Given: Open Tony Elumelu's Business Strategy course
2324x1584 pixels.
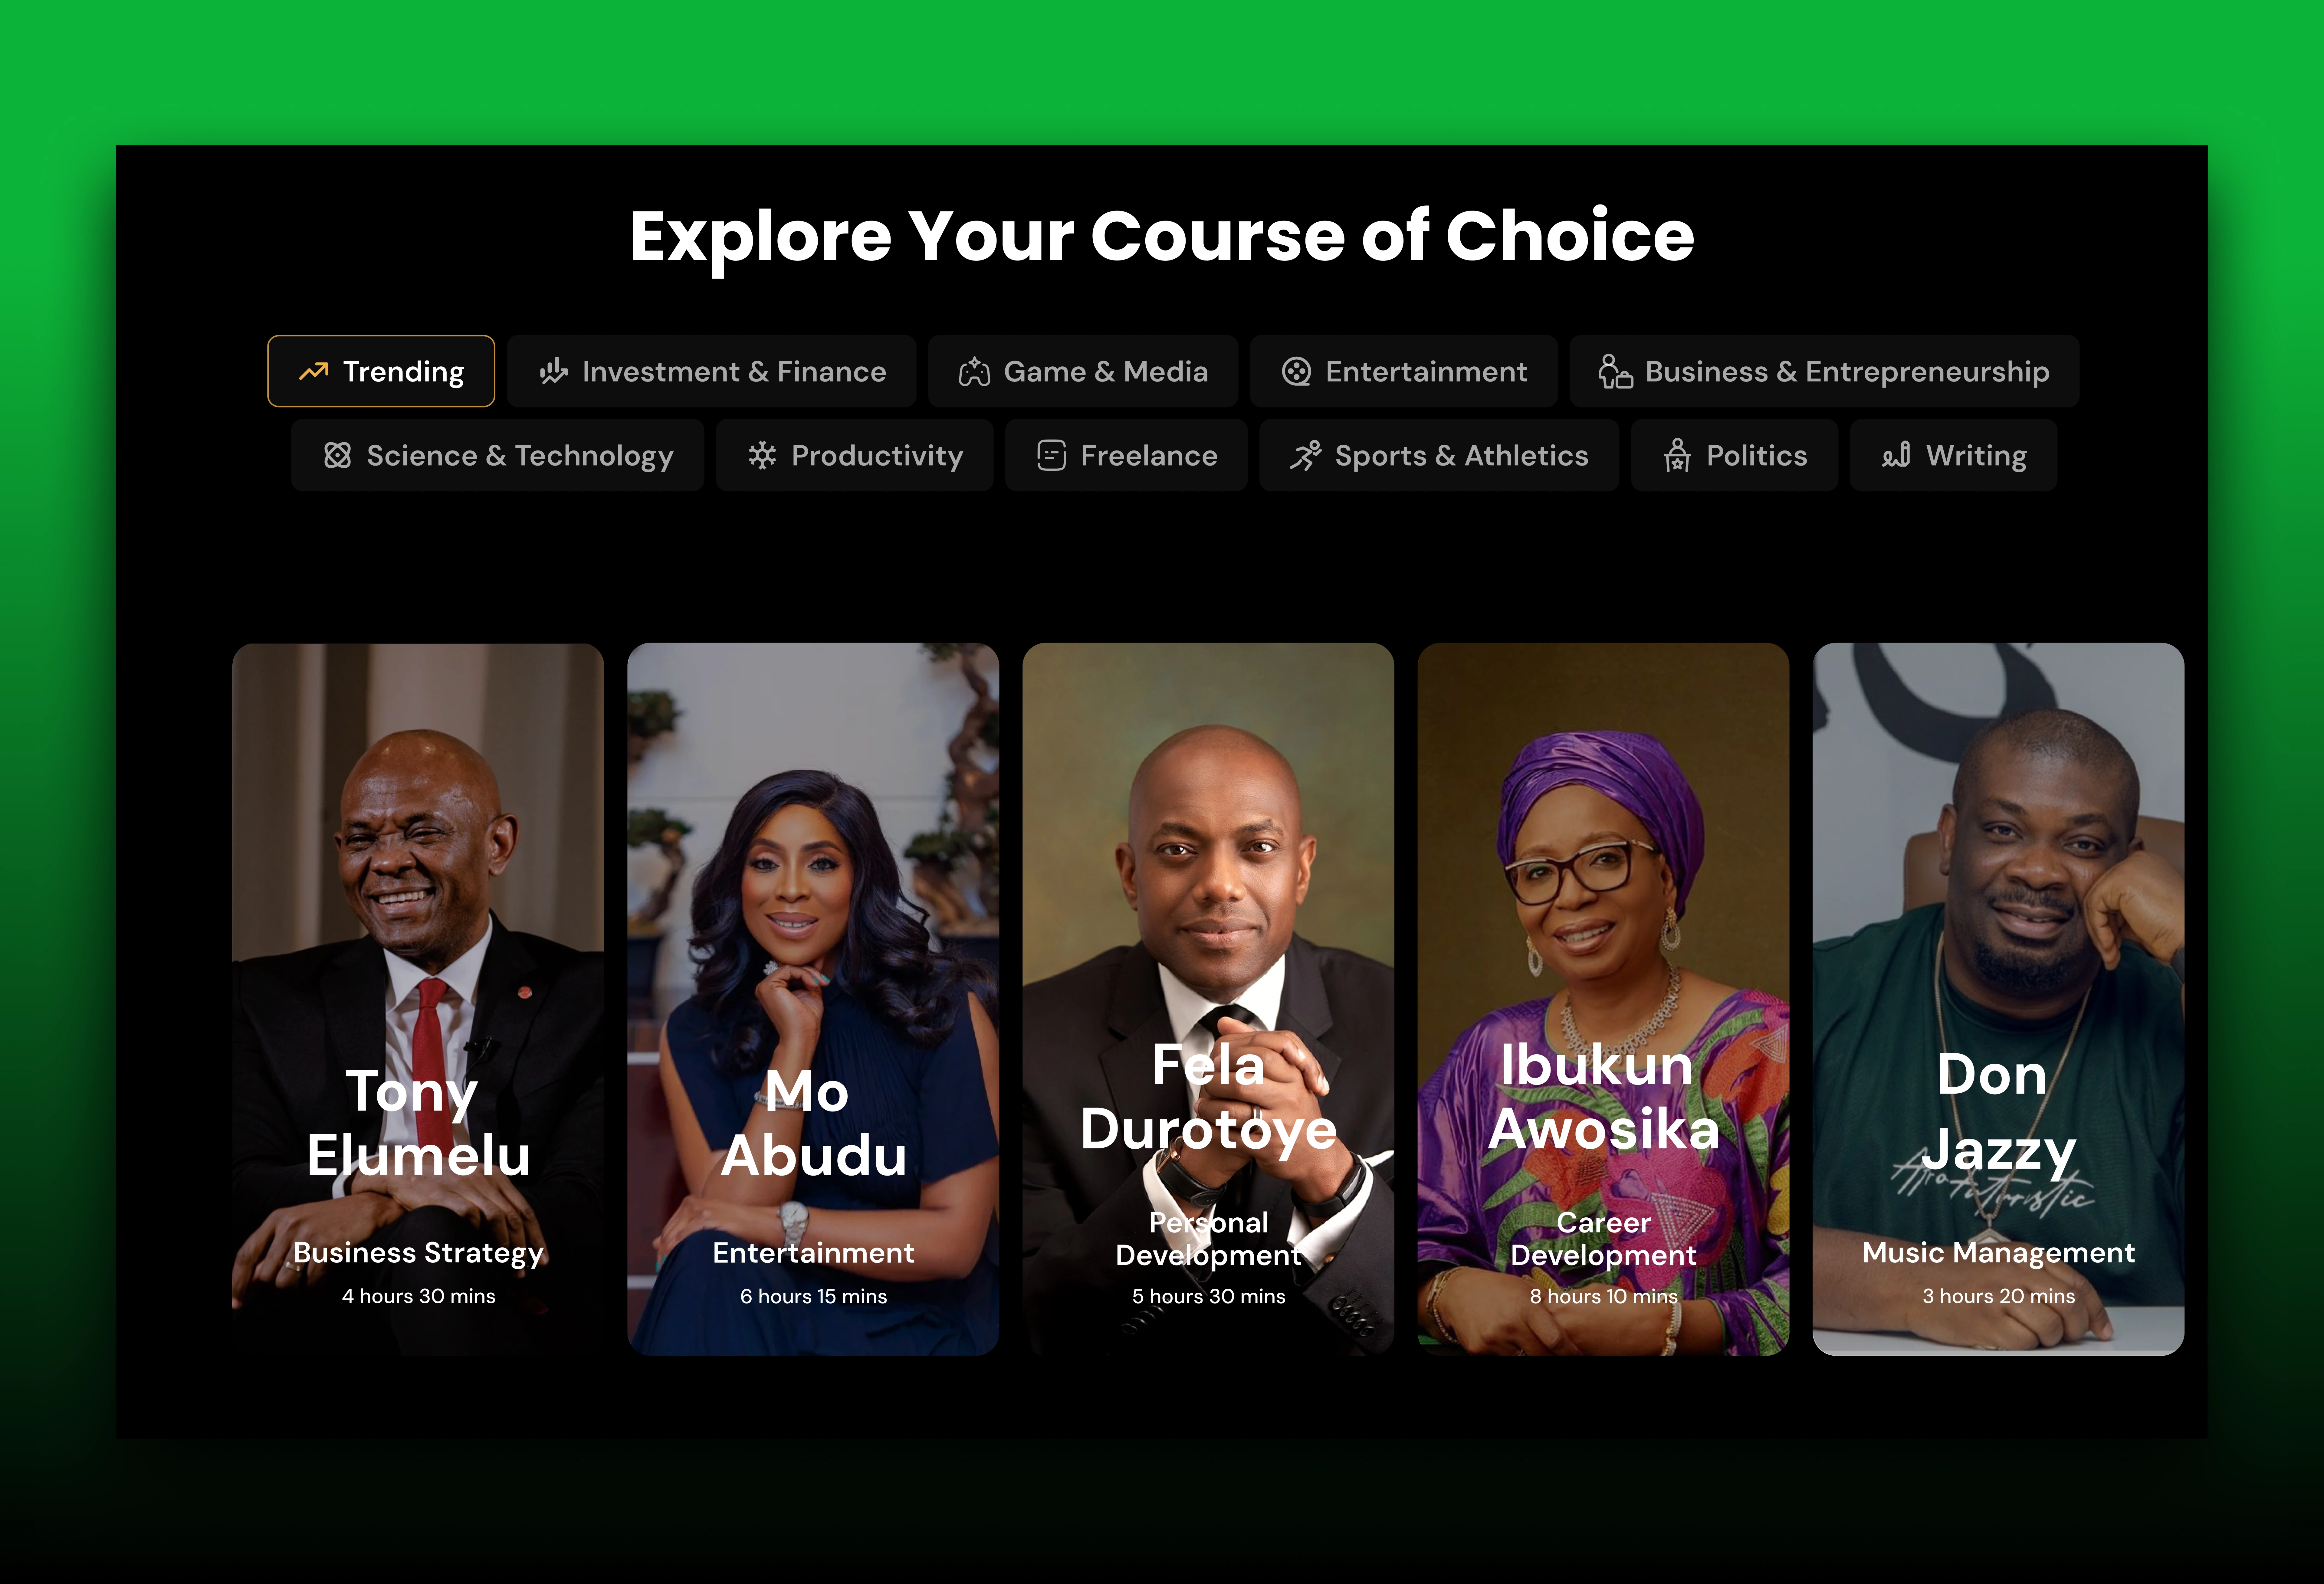Looking at the screenshot, I should (x=418, y=999).
